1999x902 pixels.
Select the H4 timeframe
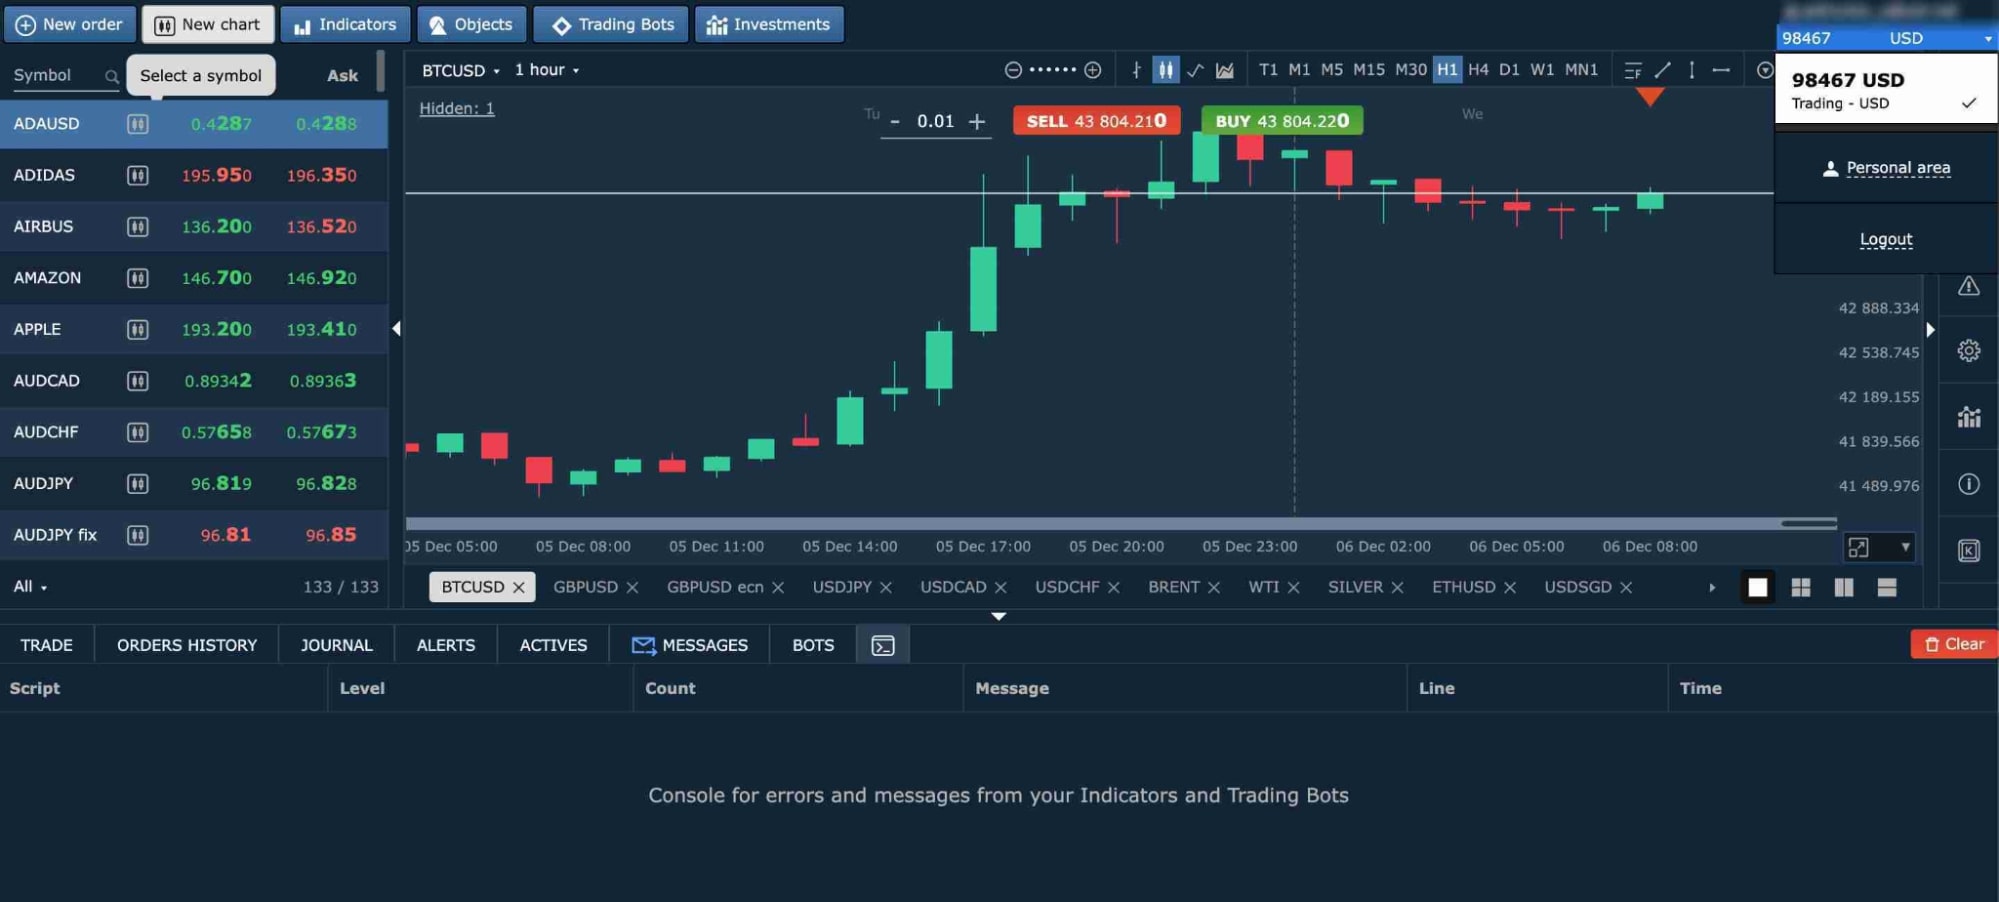[x=1478, y=70]
